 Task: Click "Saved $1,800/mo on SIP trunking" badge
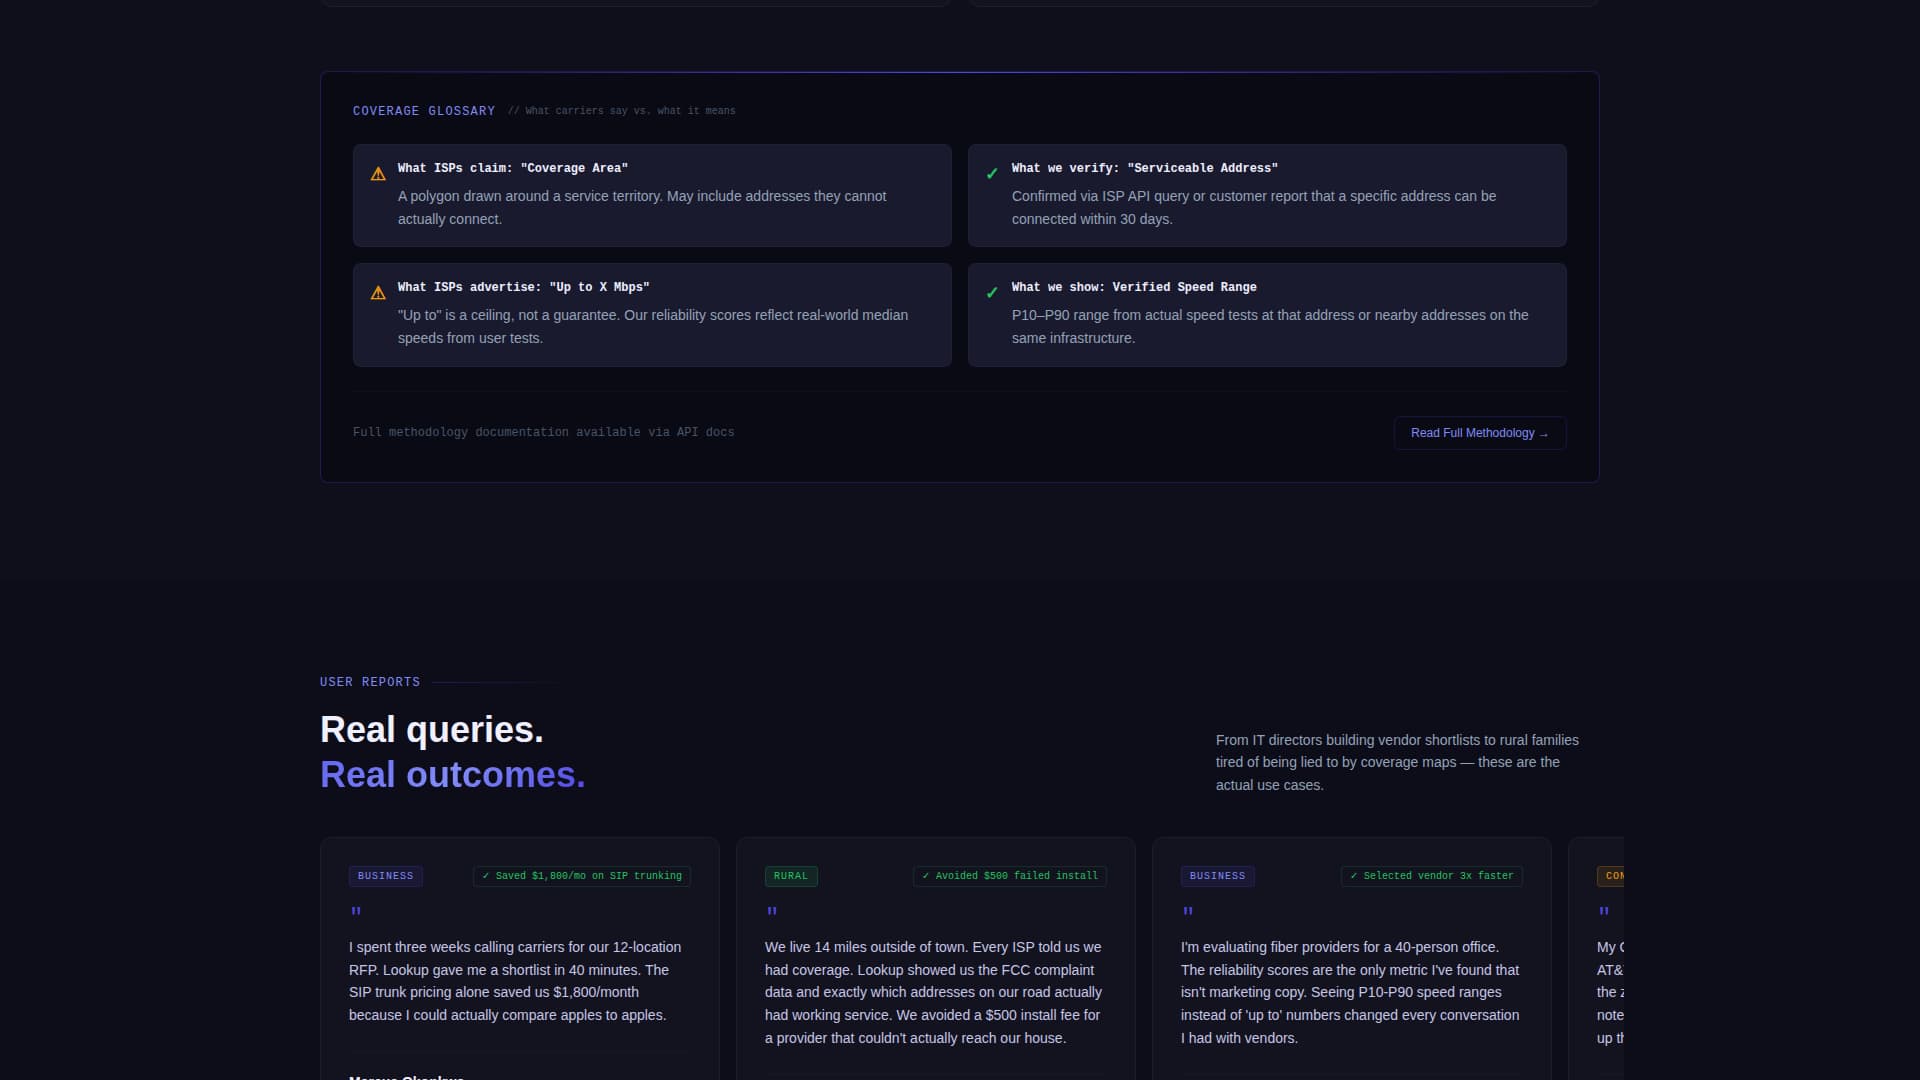[x=582, y=876]
